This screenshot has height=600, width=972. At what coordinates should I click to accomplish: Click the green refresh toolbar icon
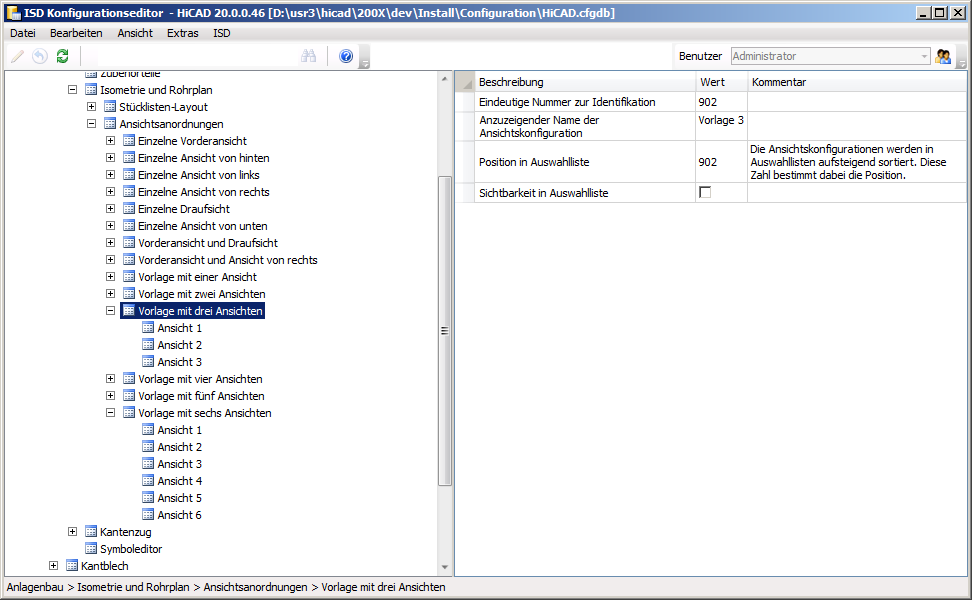62,56
